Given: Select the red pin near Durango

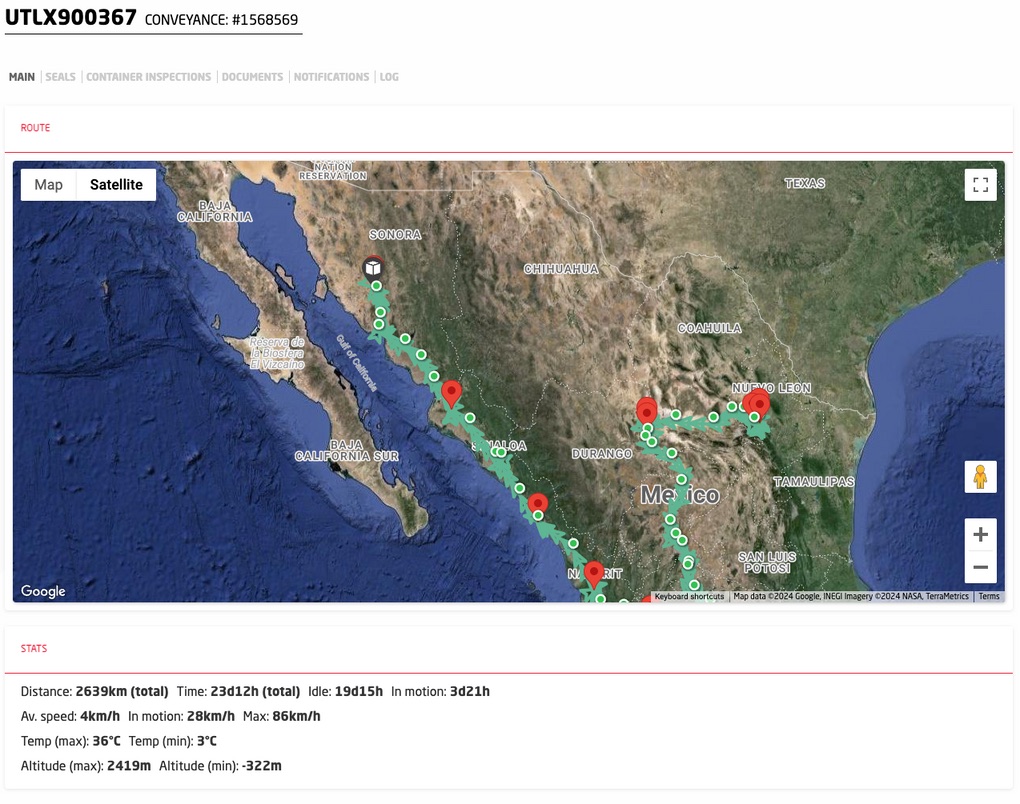Looking at the screenshot, I should pyautogui.click(x=646, y=411).
